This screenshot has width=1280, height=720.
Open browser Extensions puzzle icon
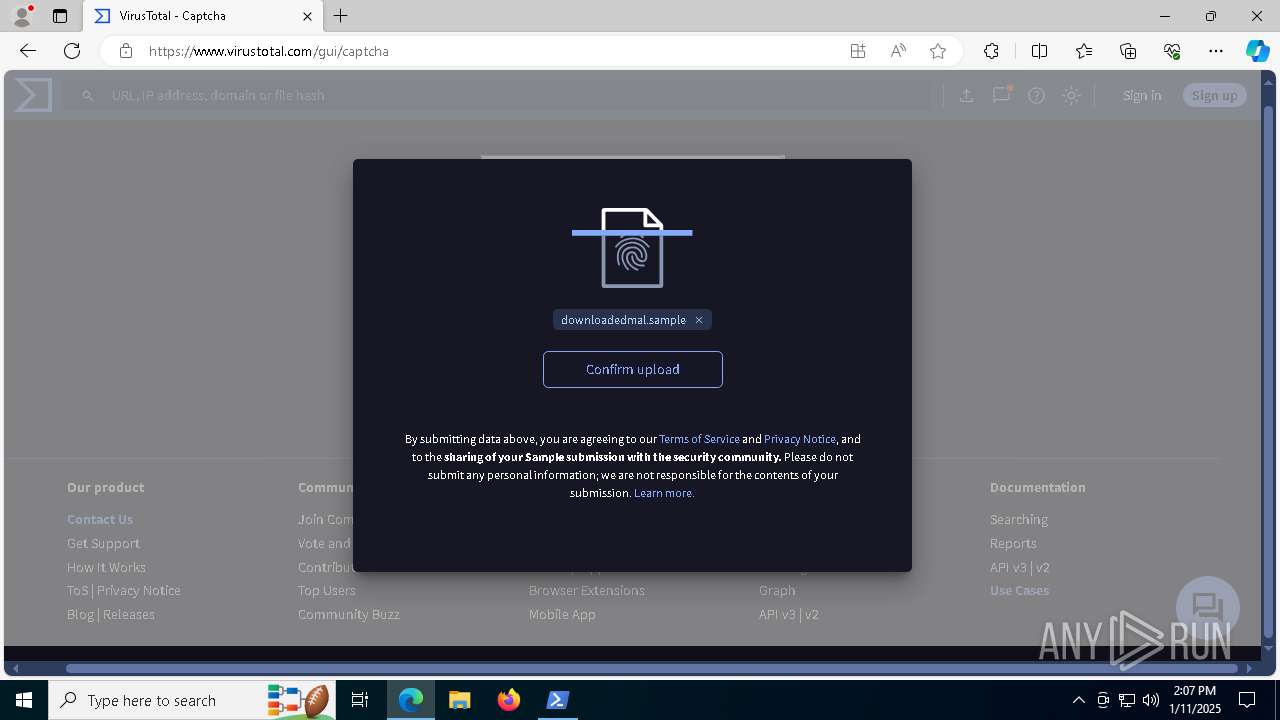(x=991, y=51)
